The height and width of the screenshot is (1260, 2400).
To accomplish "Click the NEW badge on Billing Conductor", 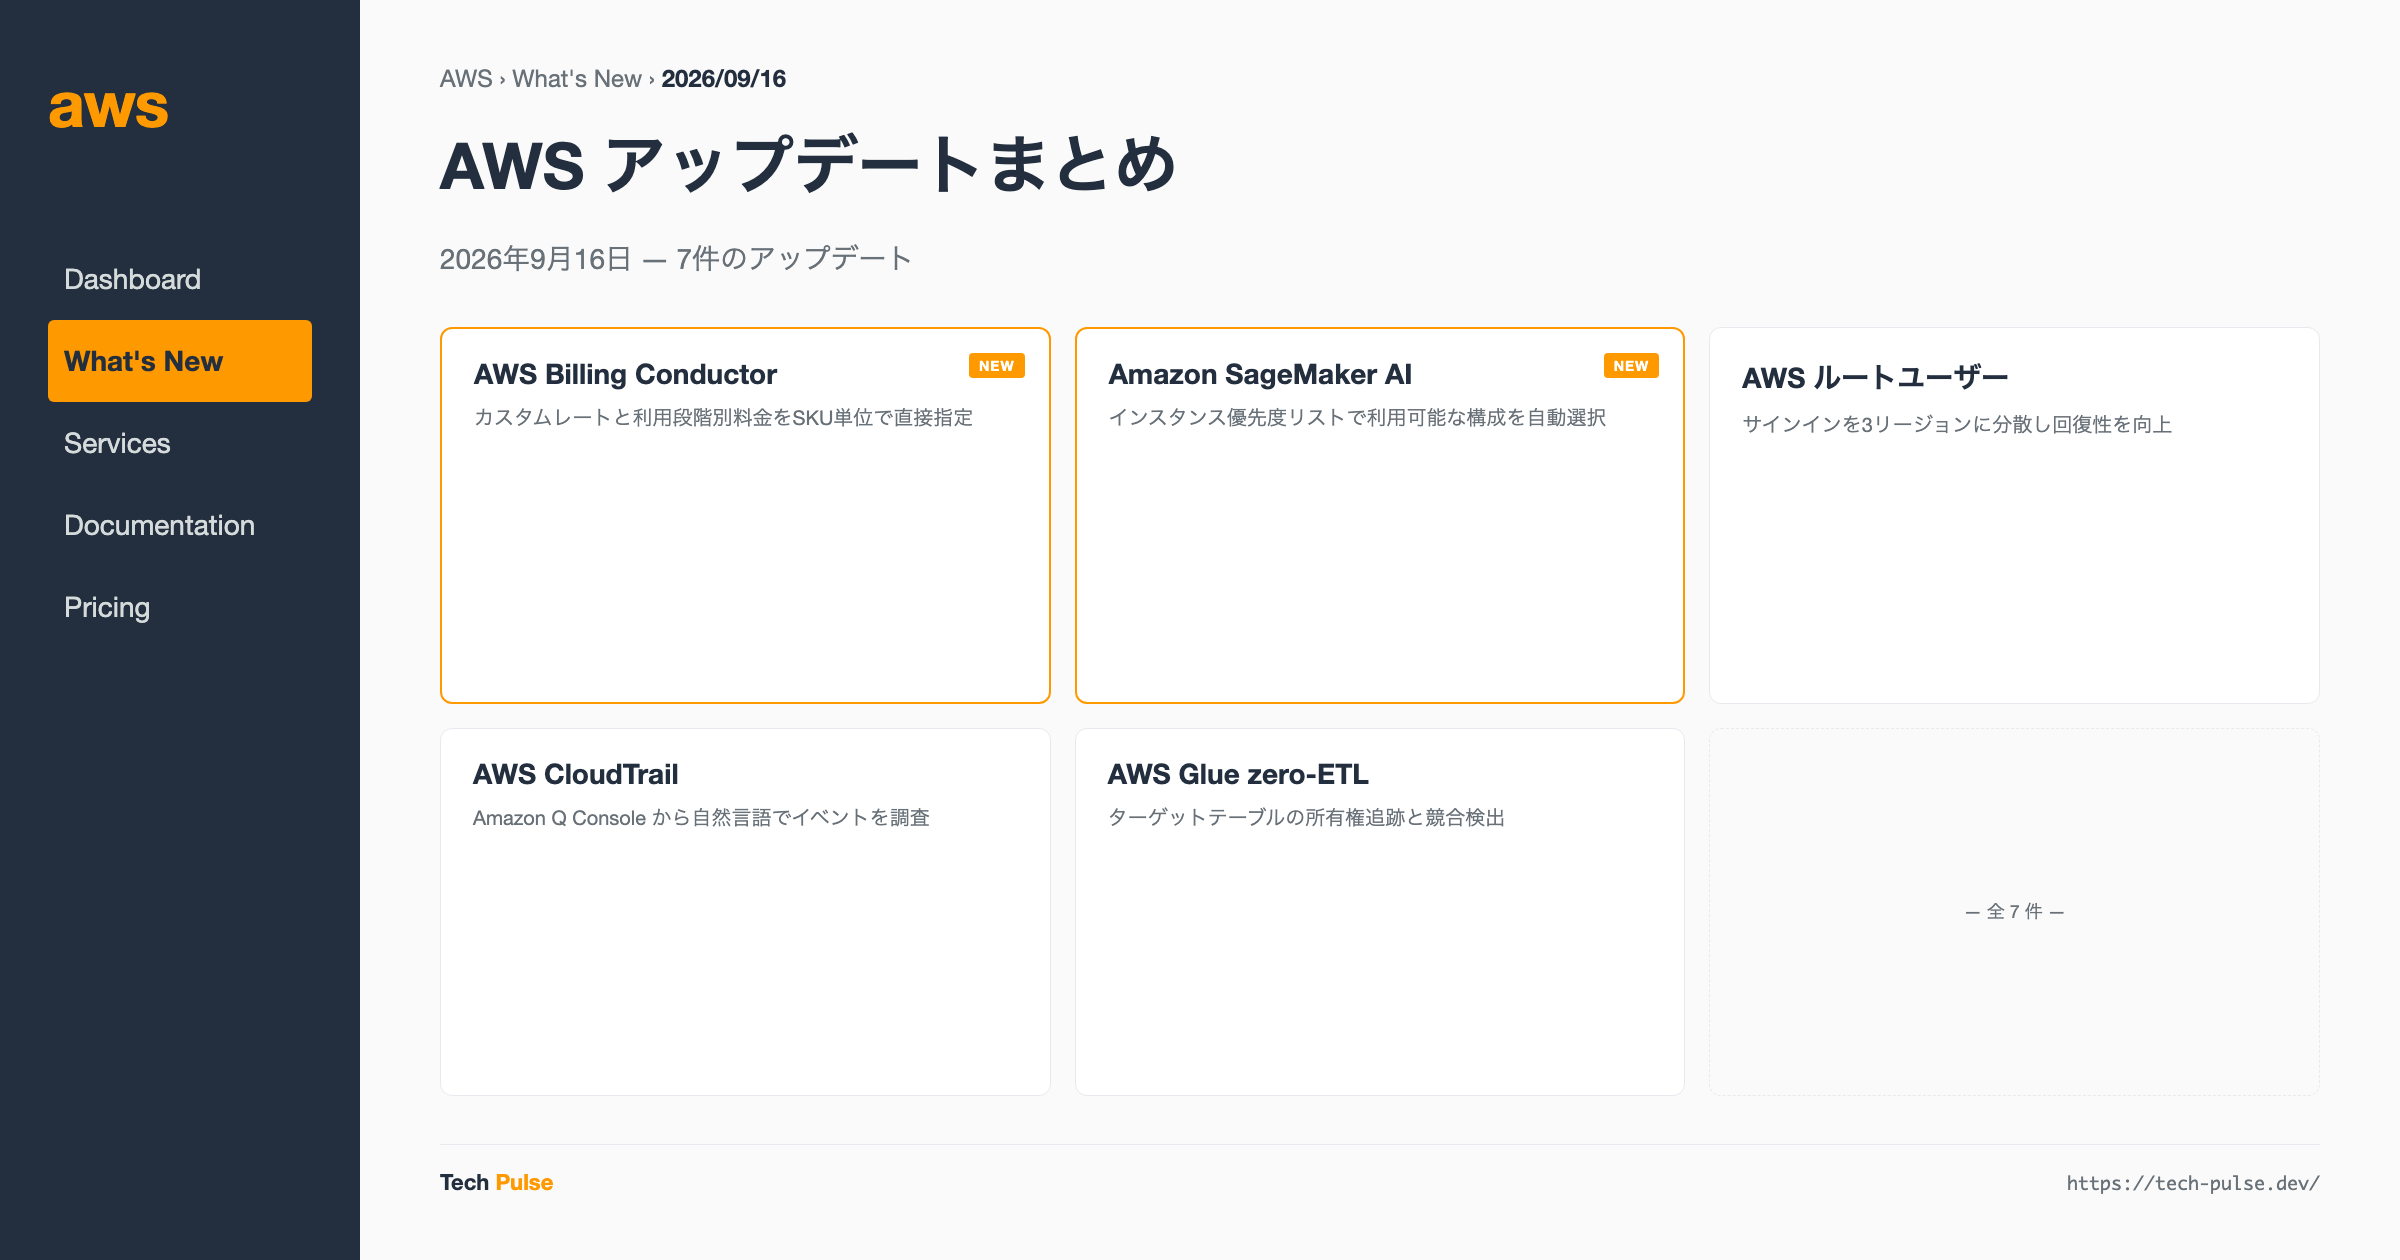I will (x=996, y=366).
